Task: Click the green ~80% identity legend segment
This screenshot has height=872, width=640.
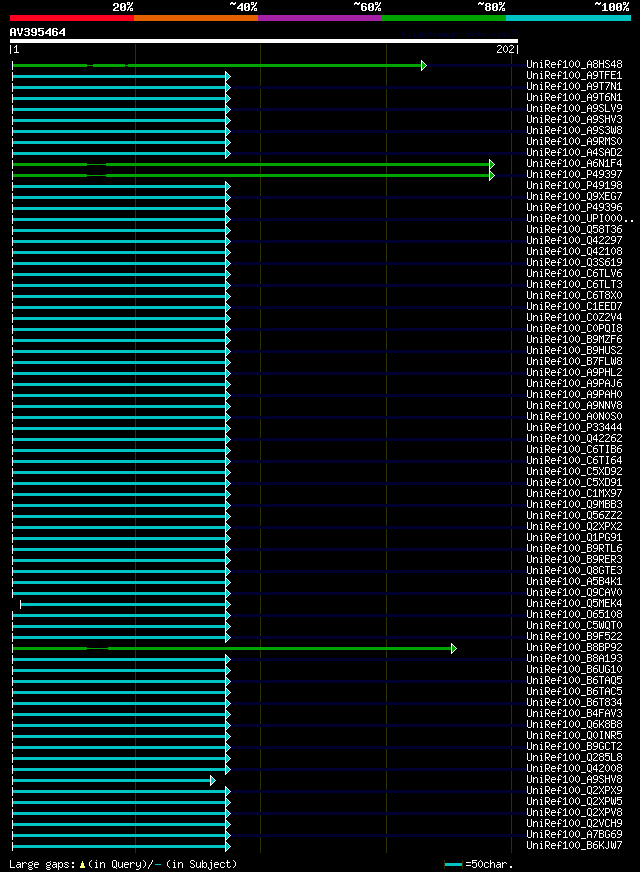Action: click(x=444, y=18)
